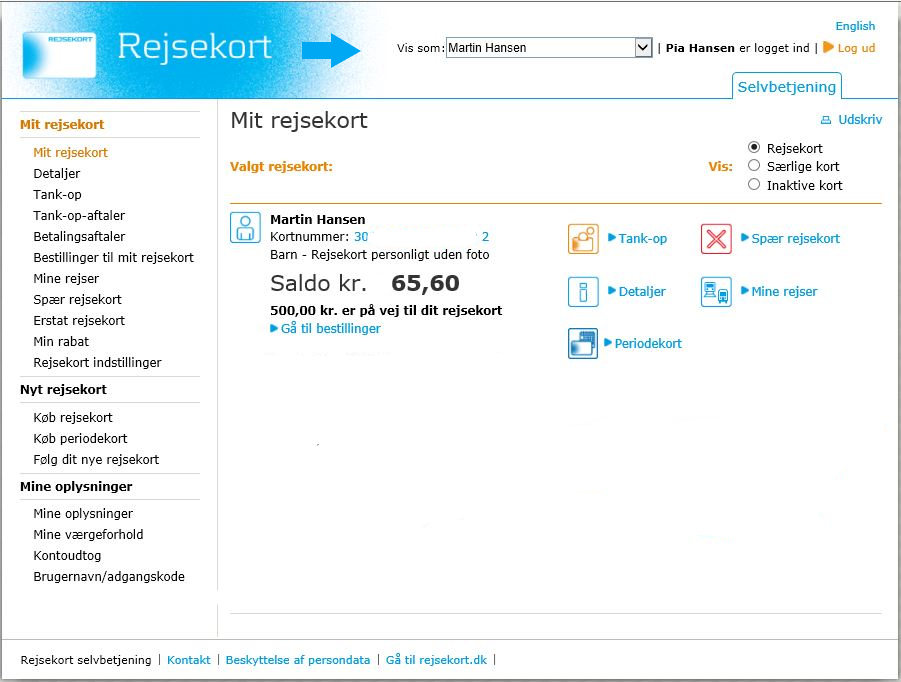The width and height of the screenshot is (901, 682).
Task: Click the orange Tank-op icon
Action: (x=583, y=239)
